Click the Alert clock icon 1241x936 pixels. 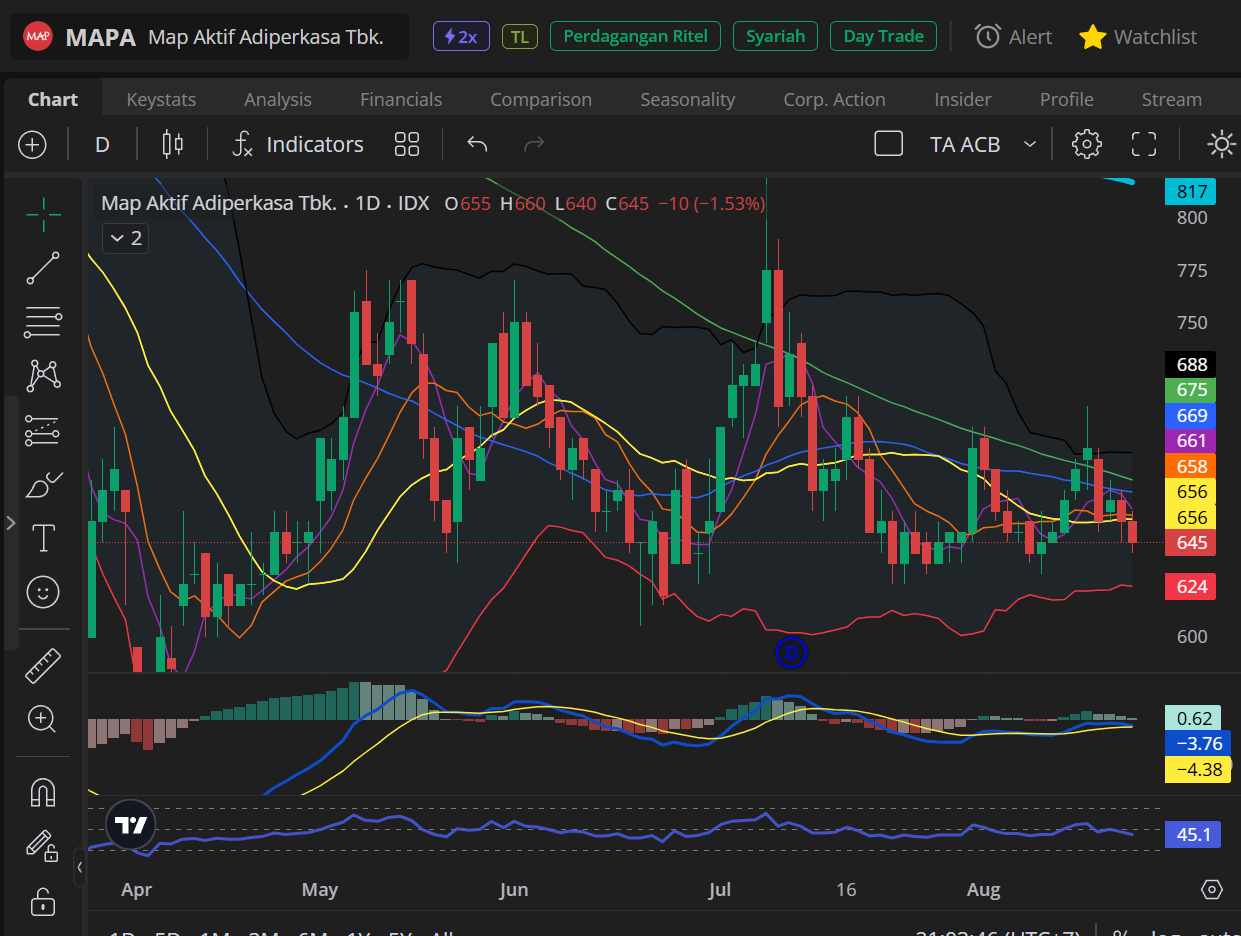[988, 37]
